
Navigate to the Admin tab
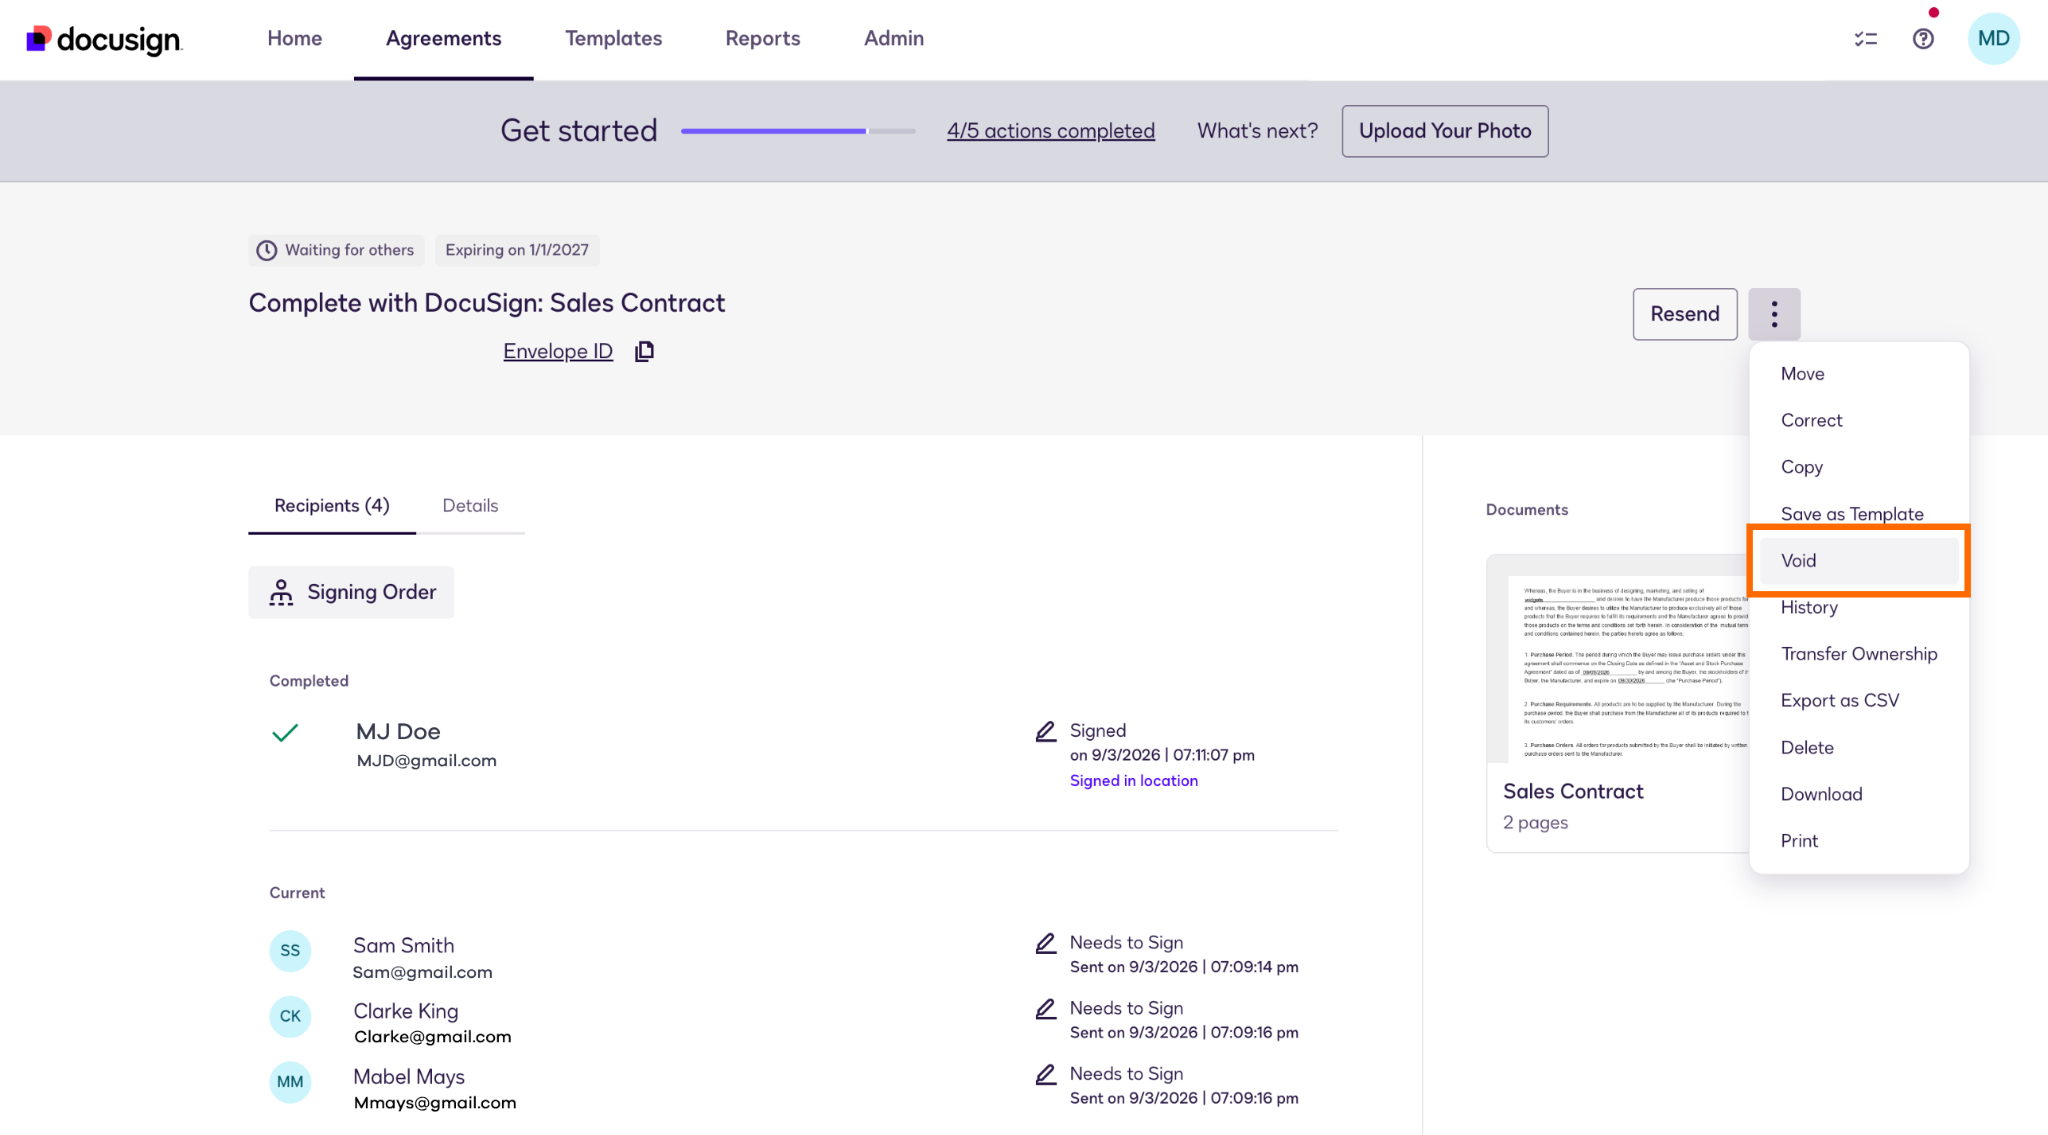coord(893,38)
